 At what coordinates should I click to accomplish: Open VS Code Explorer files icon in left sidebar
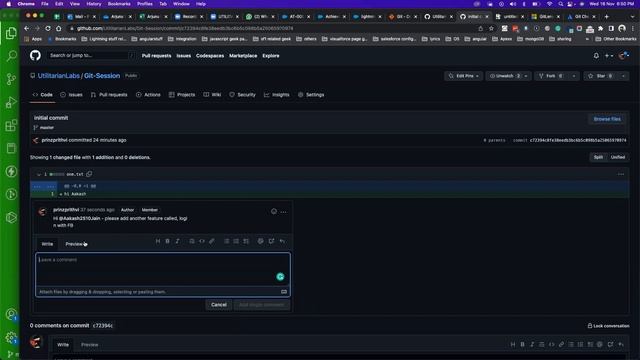11,33
